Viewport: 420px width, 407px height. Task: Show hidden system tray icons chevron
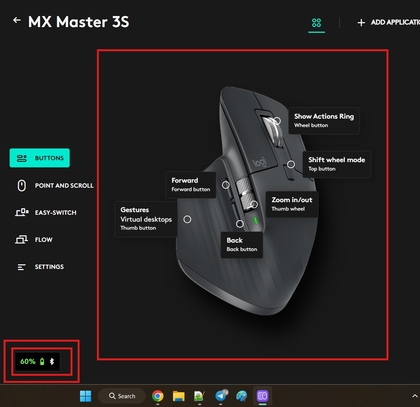(x=415, y=396)
